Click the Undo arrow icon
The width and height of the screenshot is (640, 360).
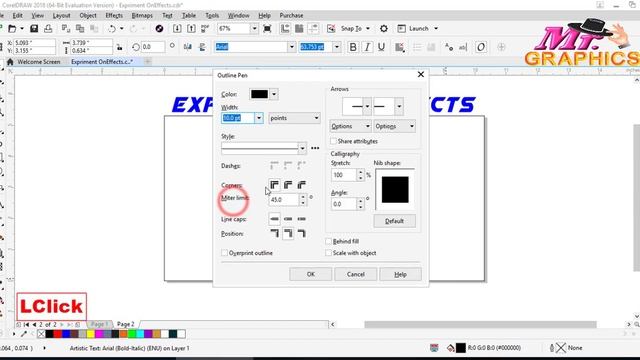[x=112, y=29]
